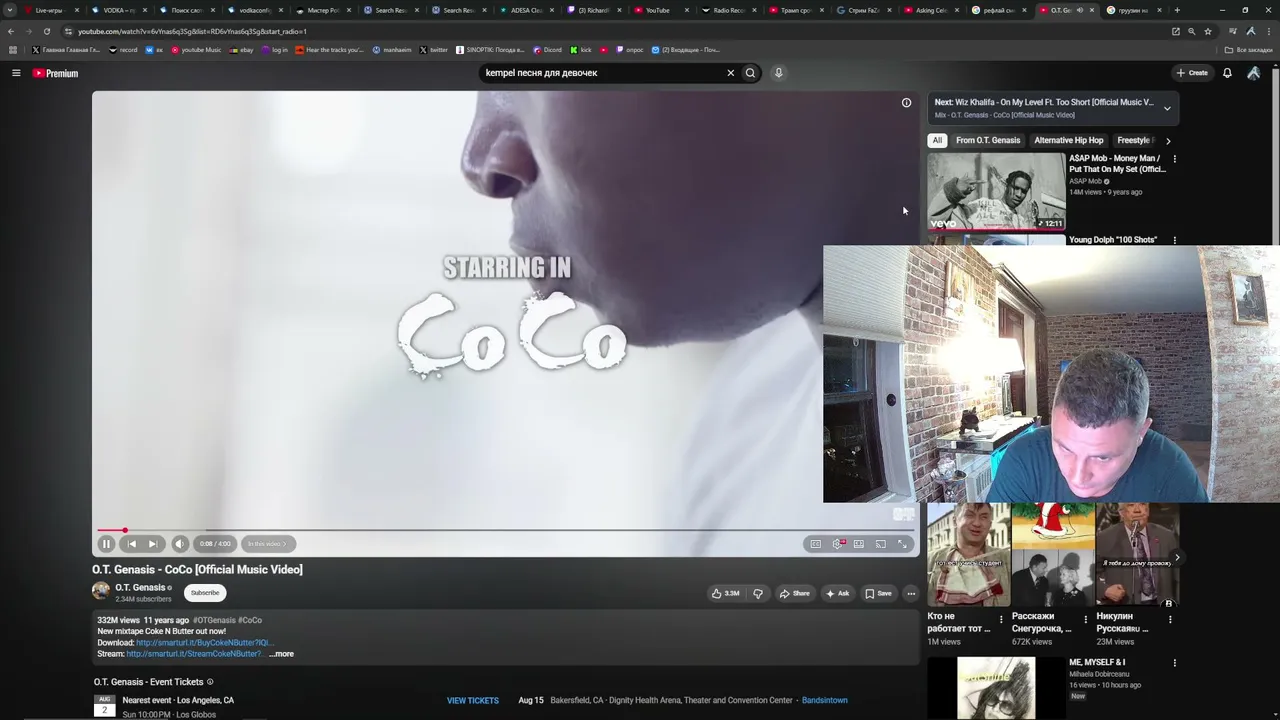Dislike the CoCo video
The width and height of the screenshot is (1280, 720).
[x=758, y=593]
